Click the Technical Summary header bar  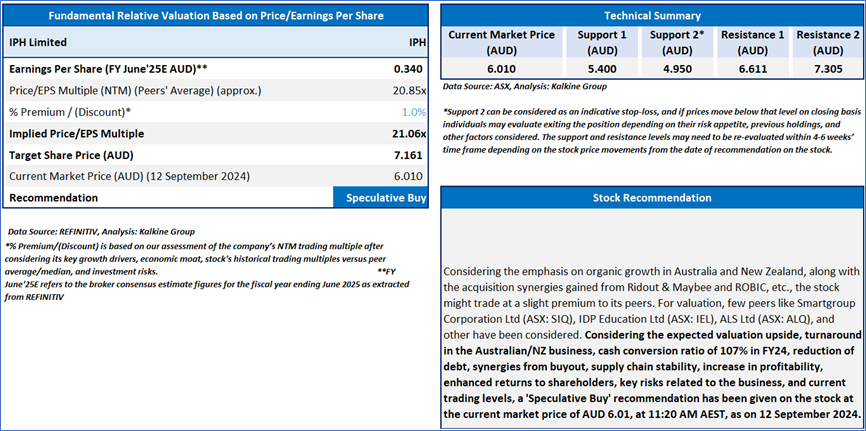tap(651, 16)
